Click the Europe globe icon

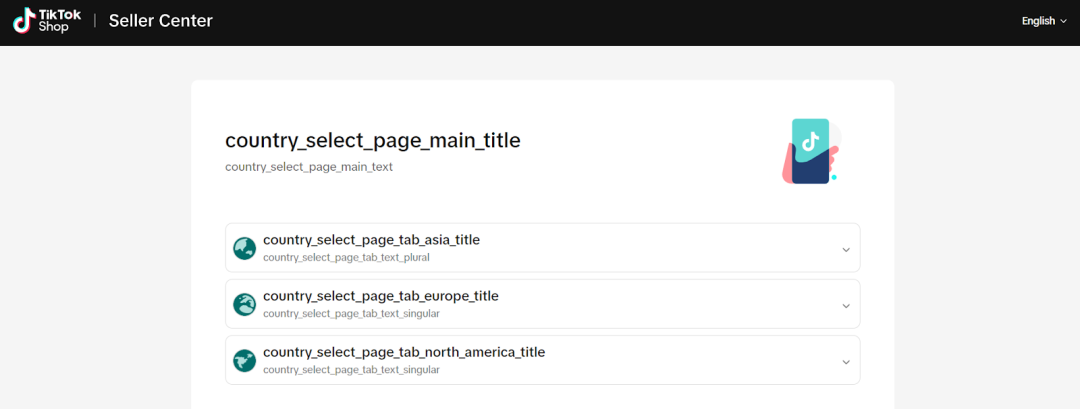point(245,304)
